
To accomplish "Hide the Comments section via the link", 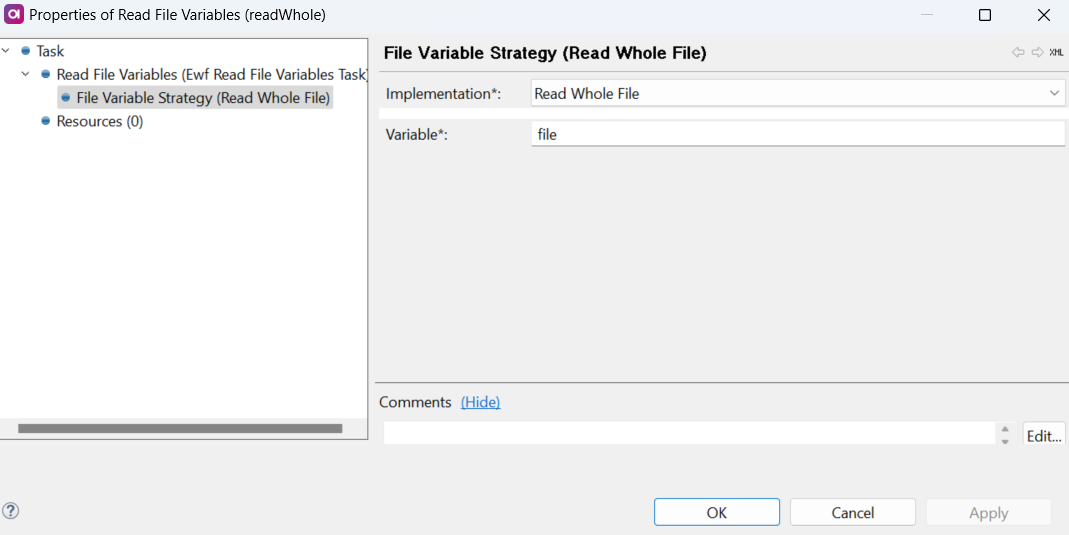I will pos(480,402).
